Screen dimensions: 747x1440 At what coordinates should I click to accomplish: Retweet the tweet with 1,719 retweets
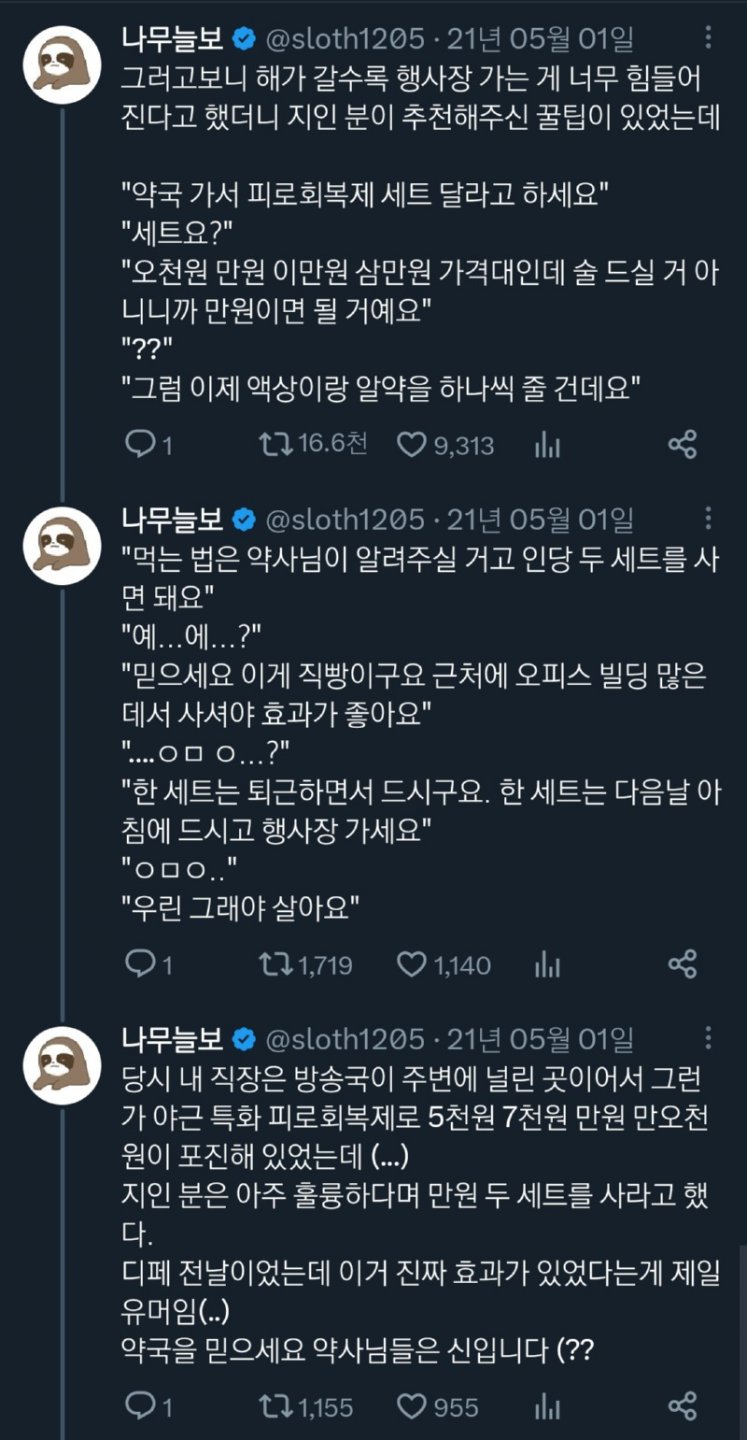pos(275,964)
